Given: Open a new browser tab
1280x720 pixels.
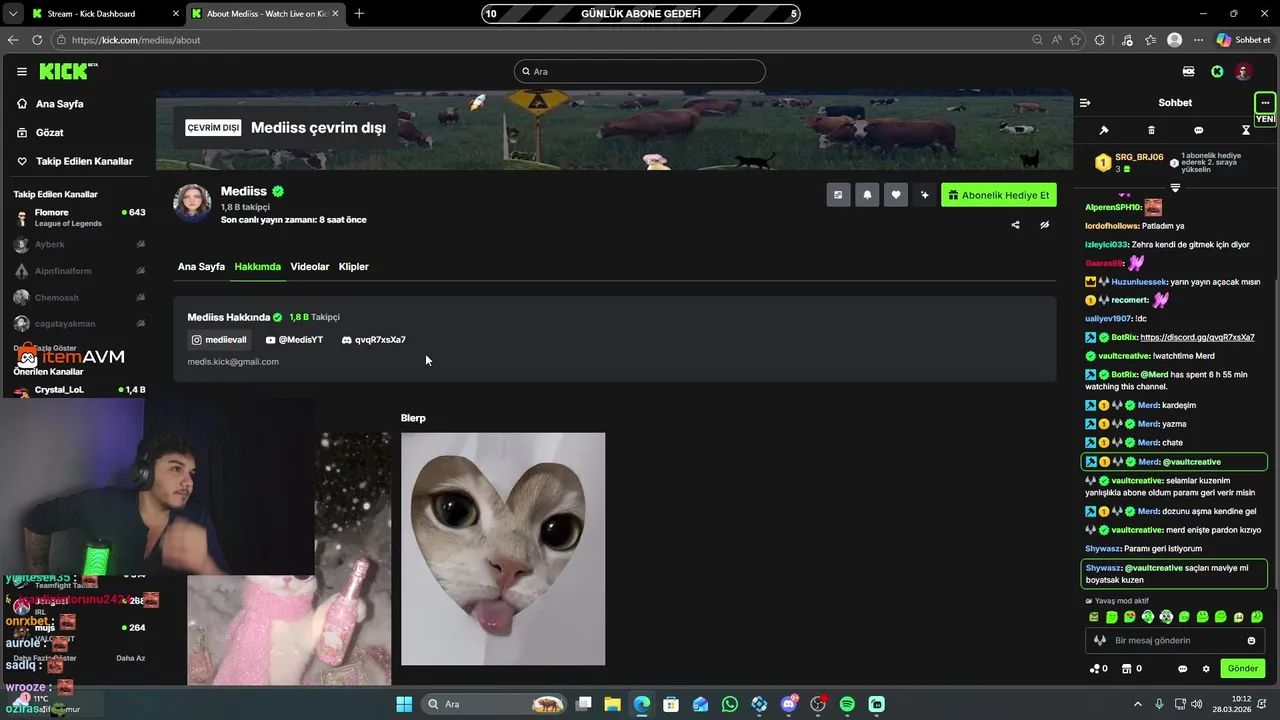Looking at the screenshot, I should [x=359, y=14].
